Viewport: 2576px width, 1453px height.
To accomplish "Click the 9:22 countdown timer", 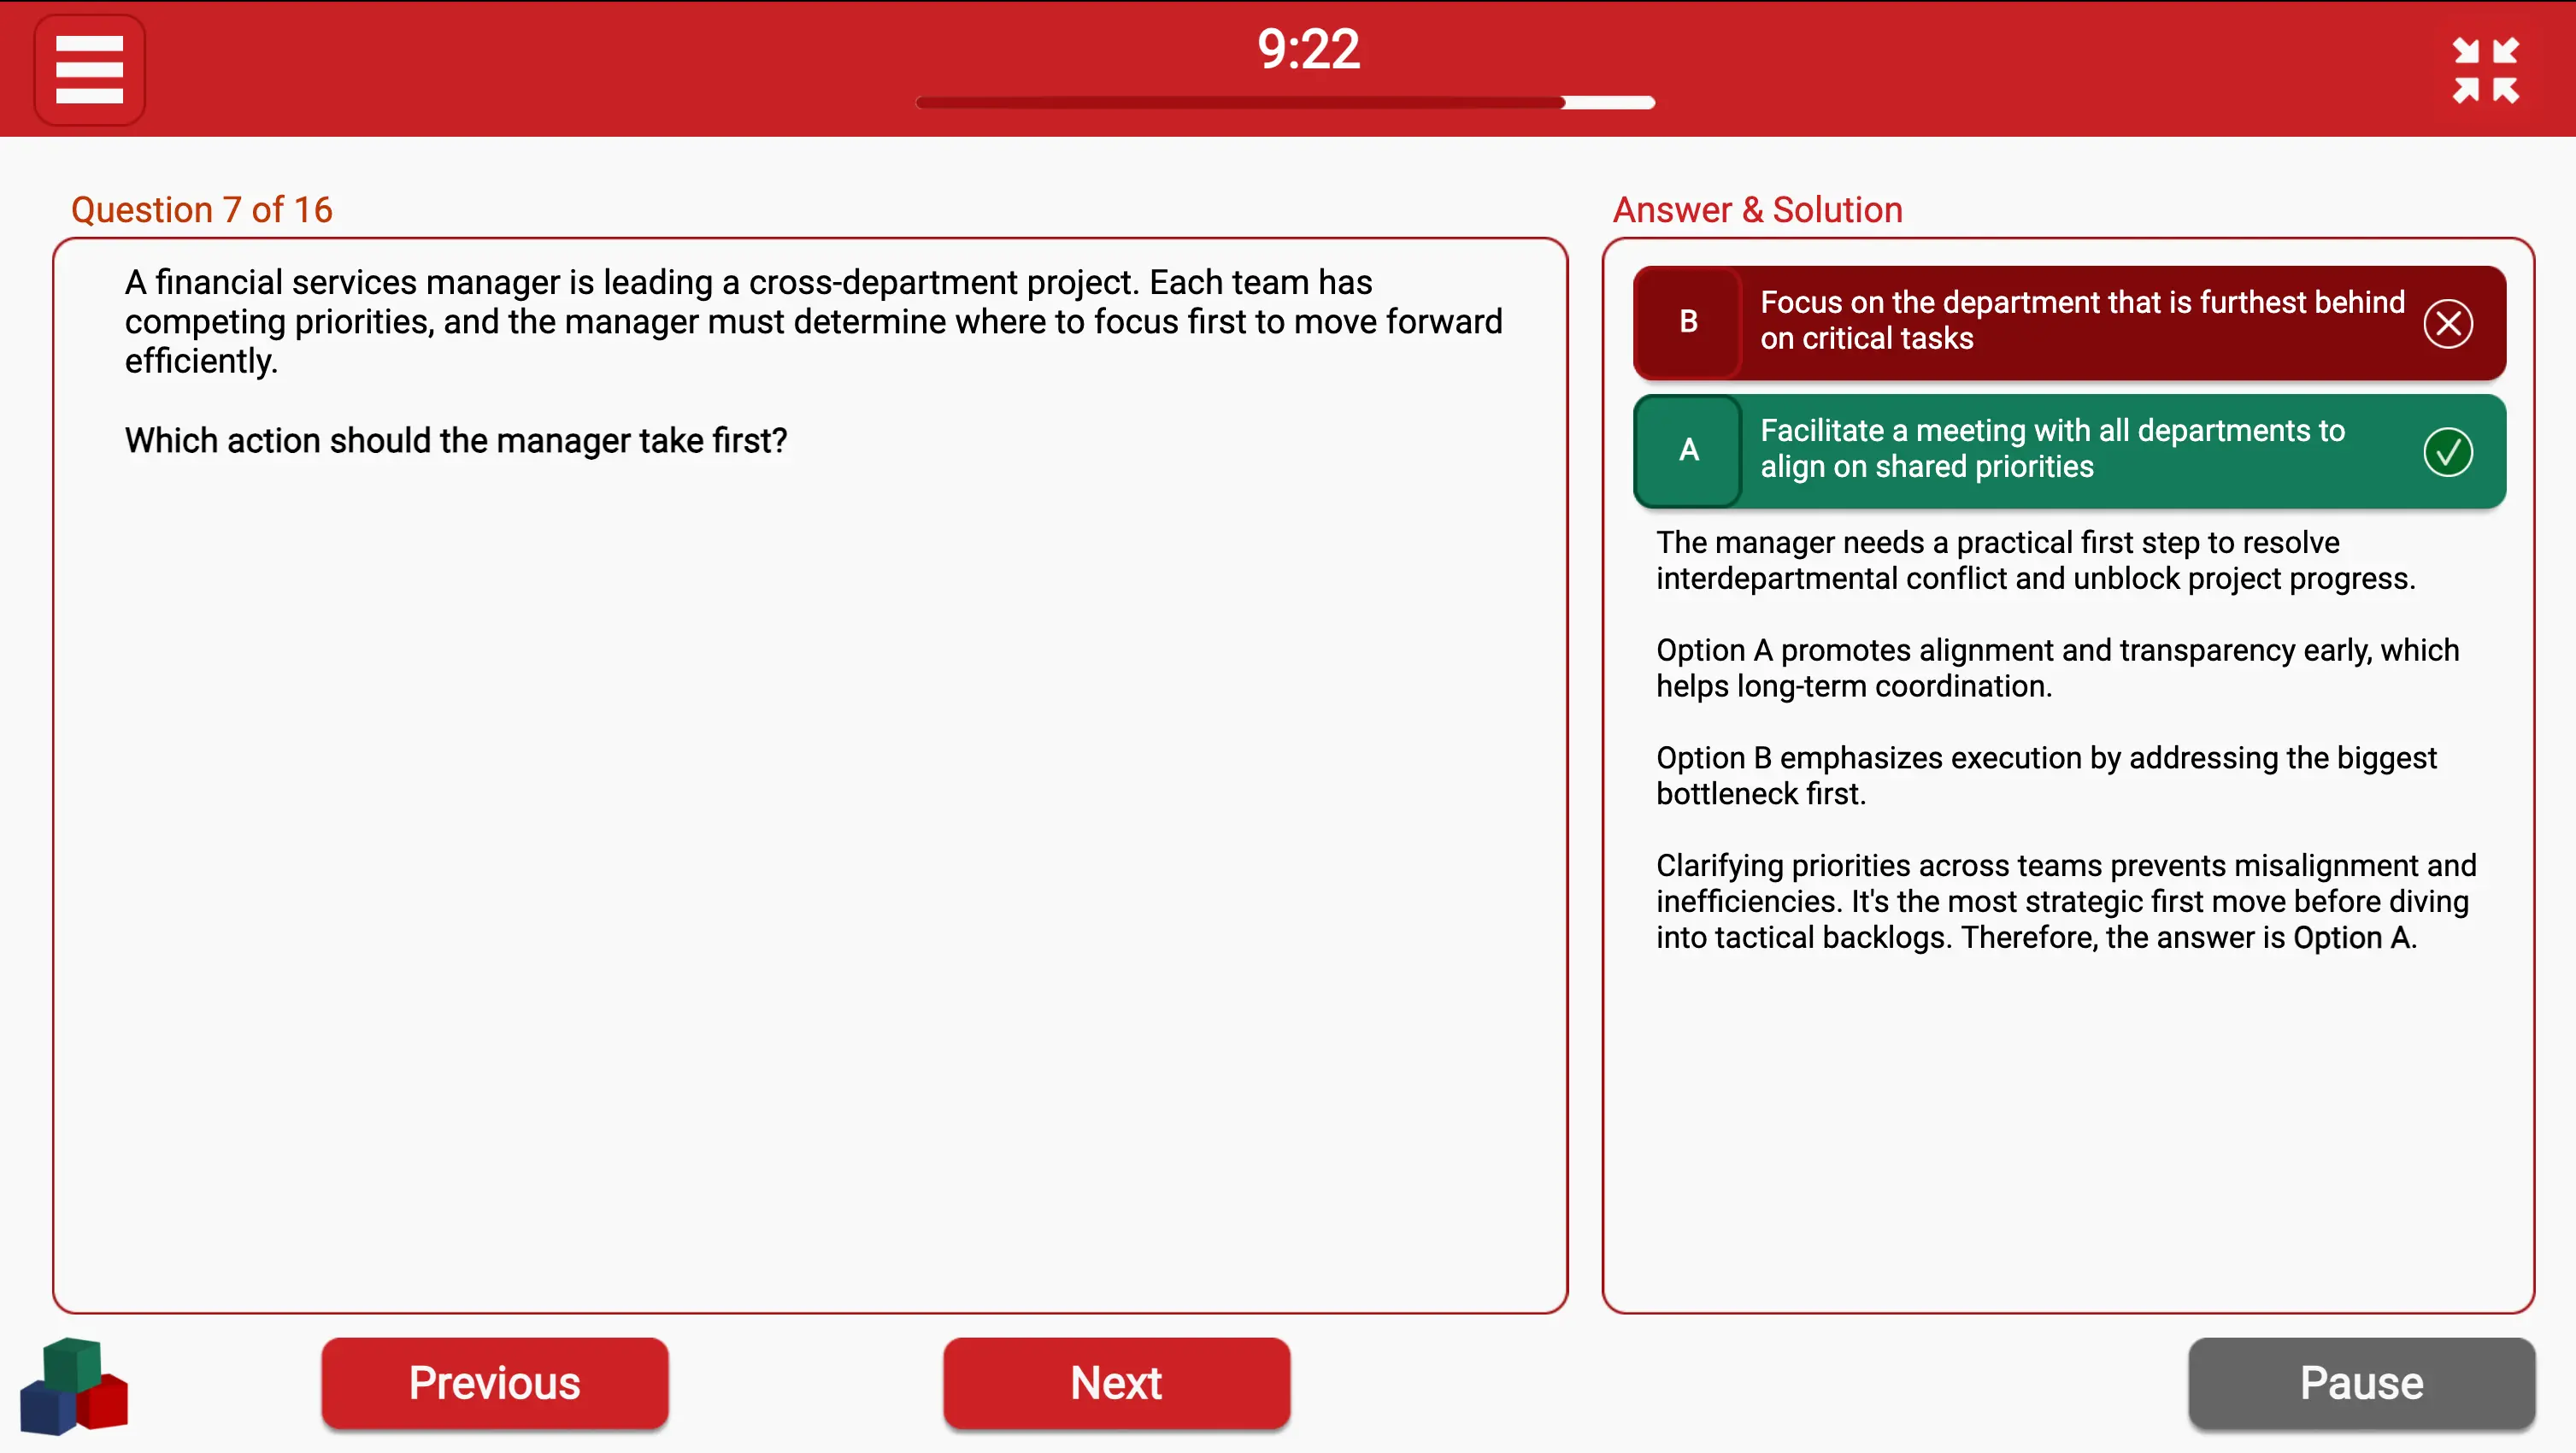I will [x=1308, y=49].
